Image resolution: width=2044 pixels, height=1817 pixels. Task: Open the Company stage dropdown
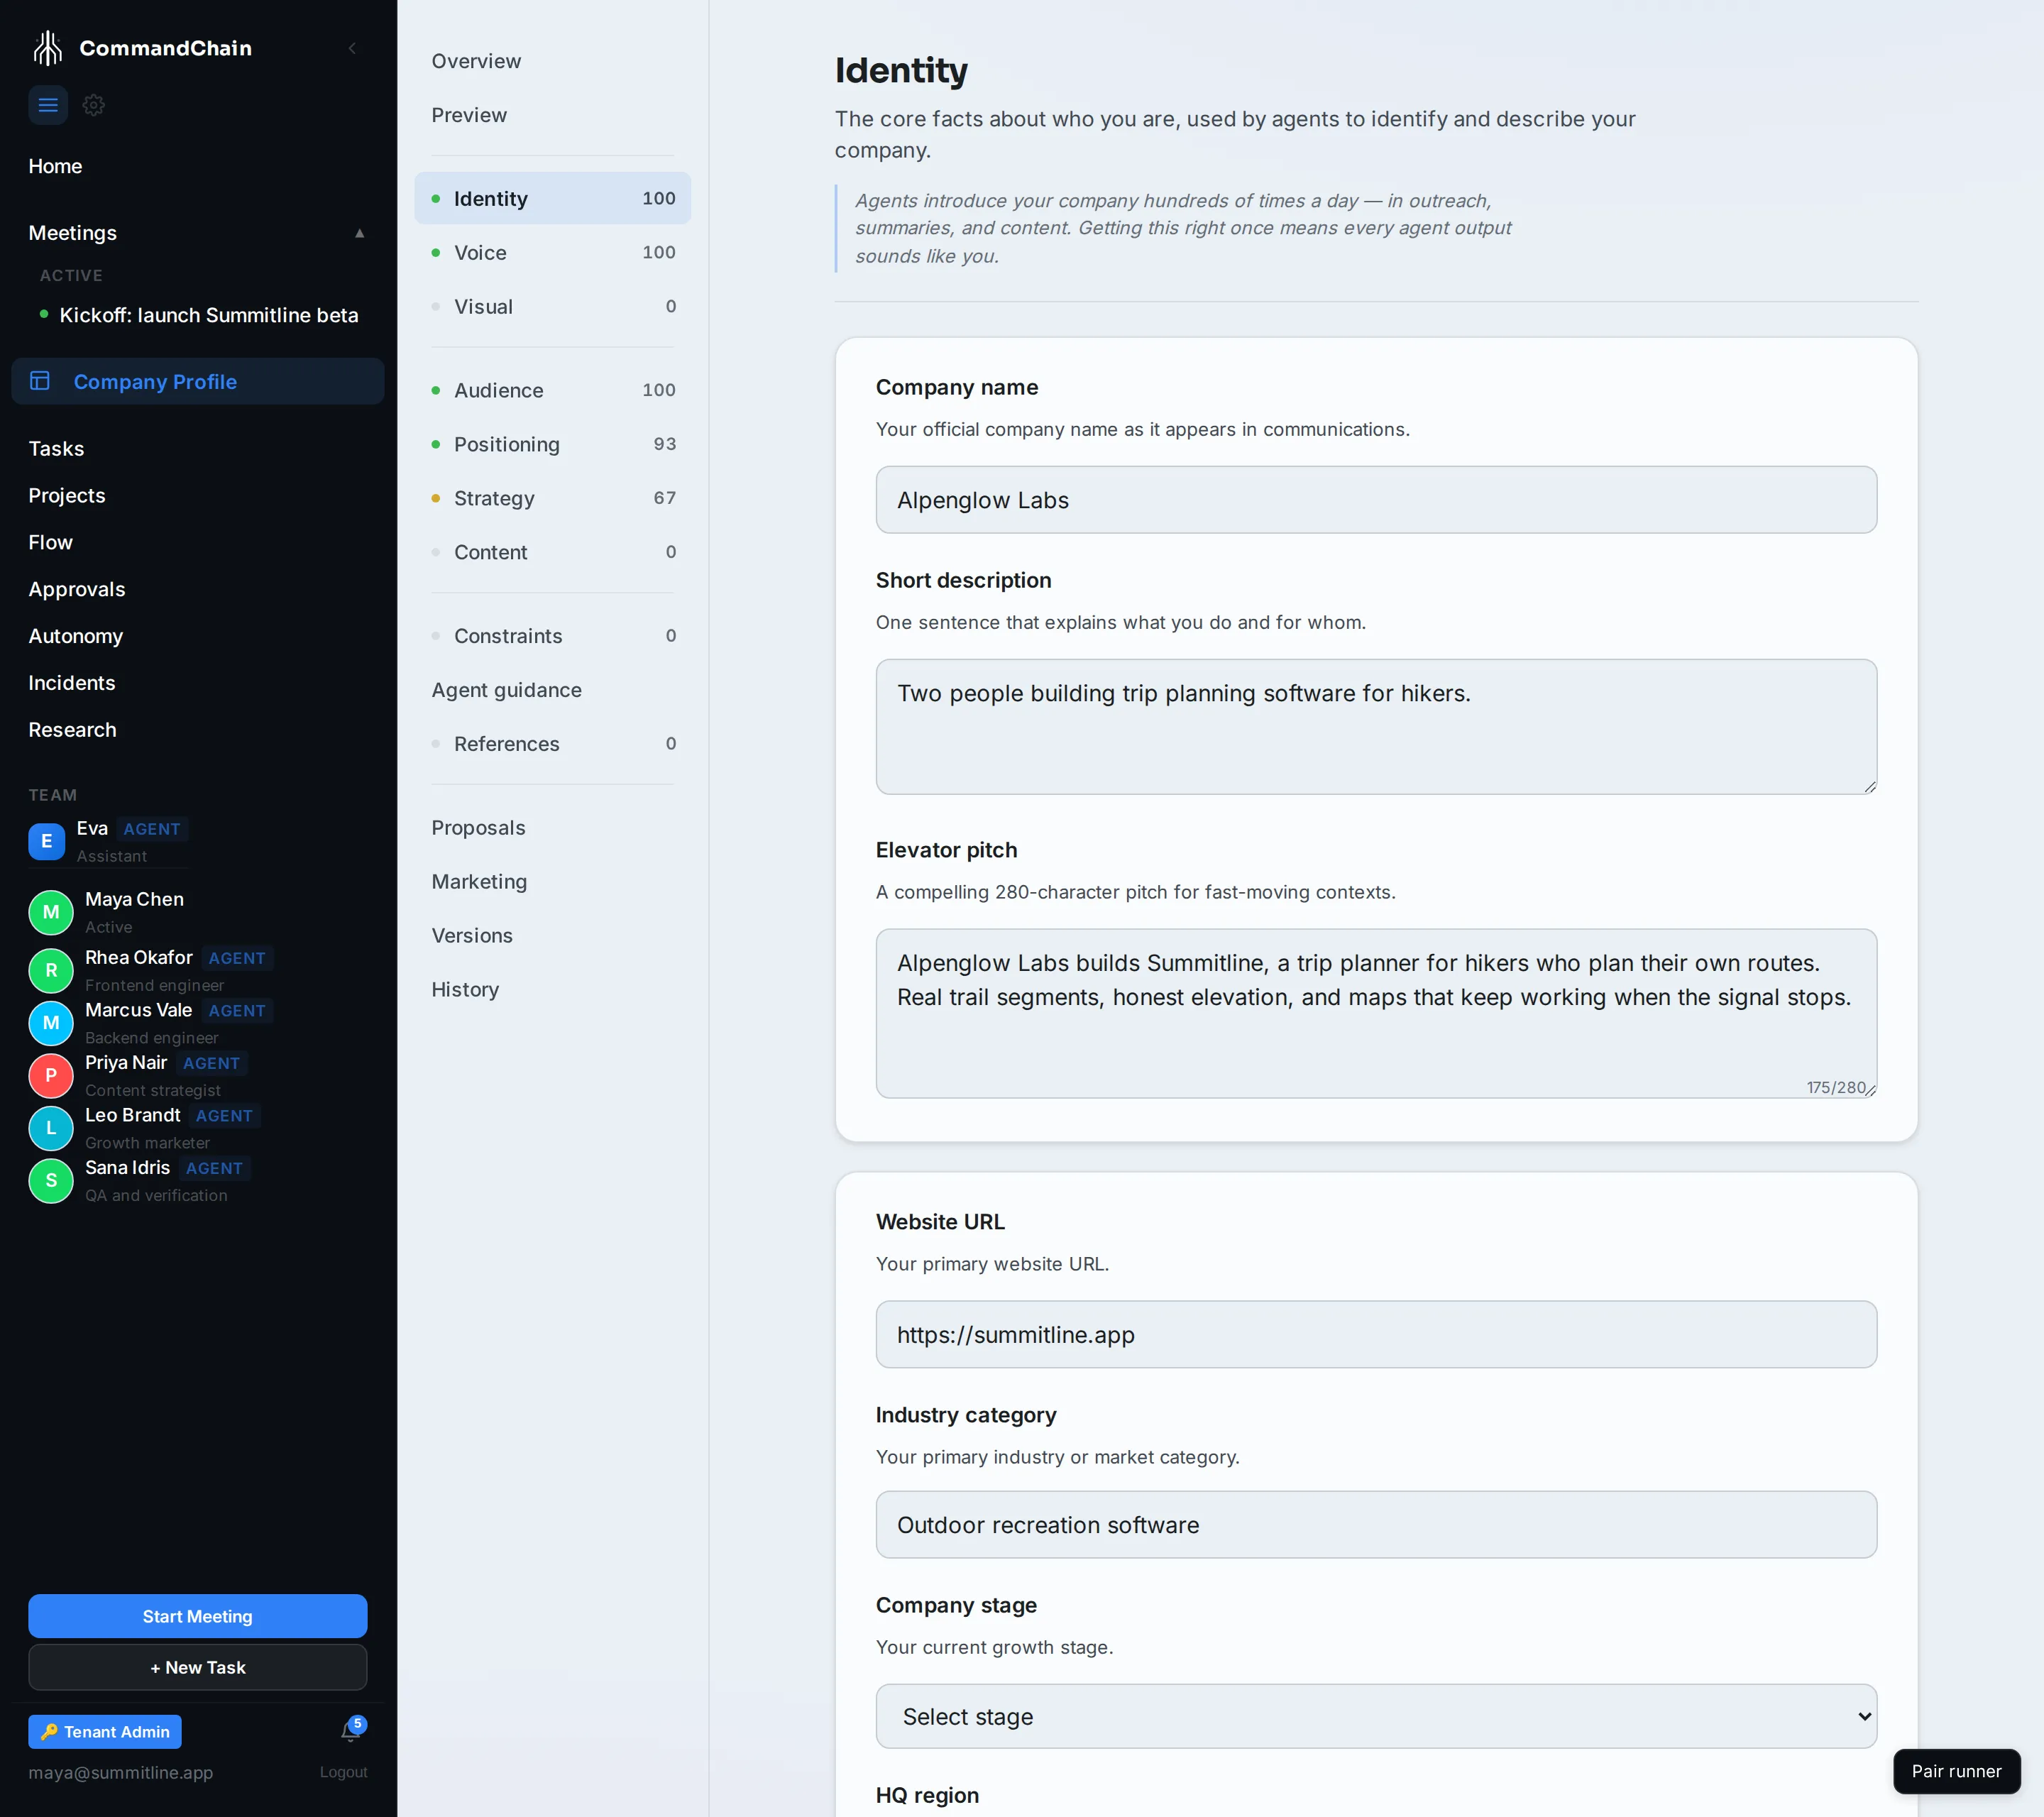pos(1376,1716)
